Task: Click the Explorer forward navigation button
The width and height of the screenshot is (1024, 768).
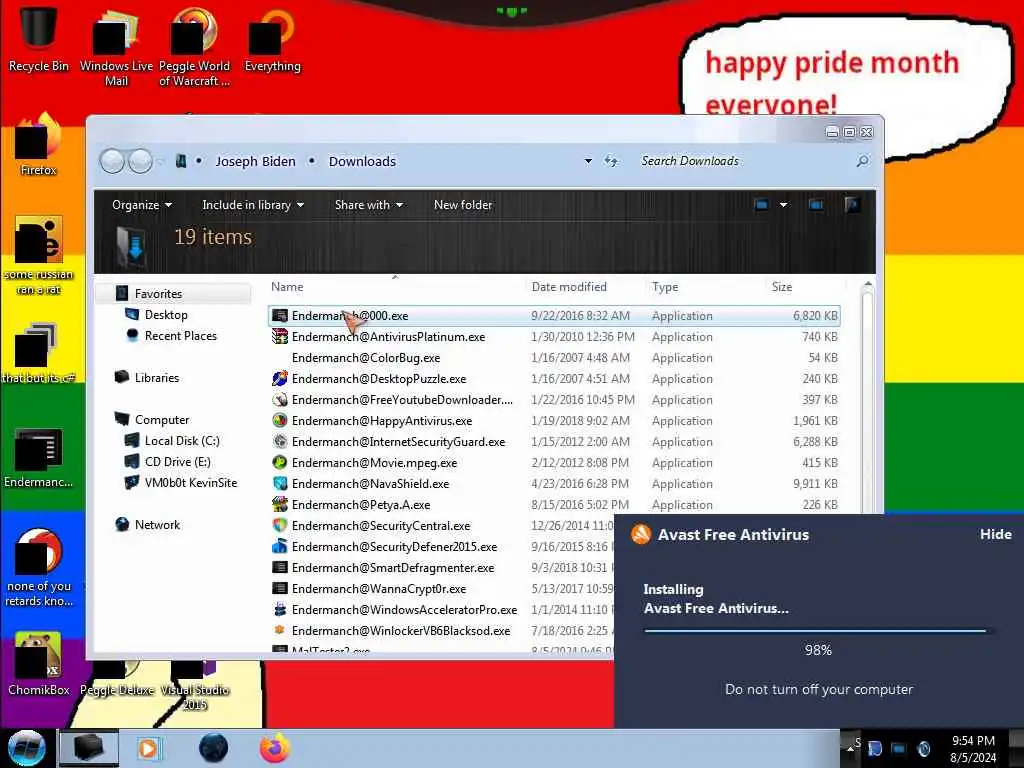Action: [x=140, y=161]
